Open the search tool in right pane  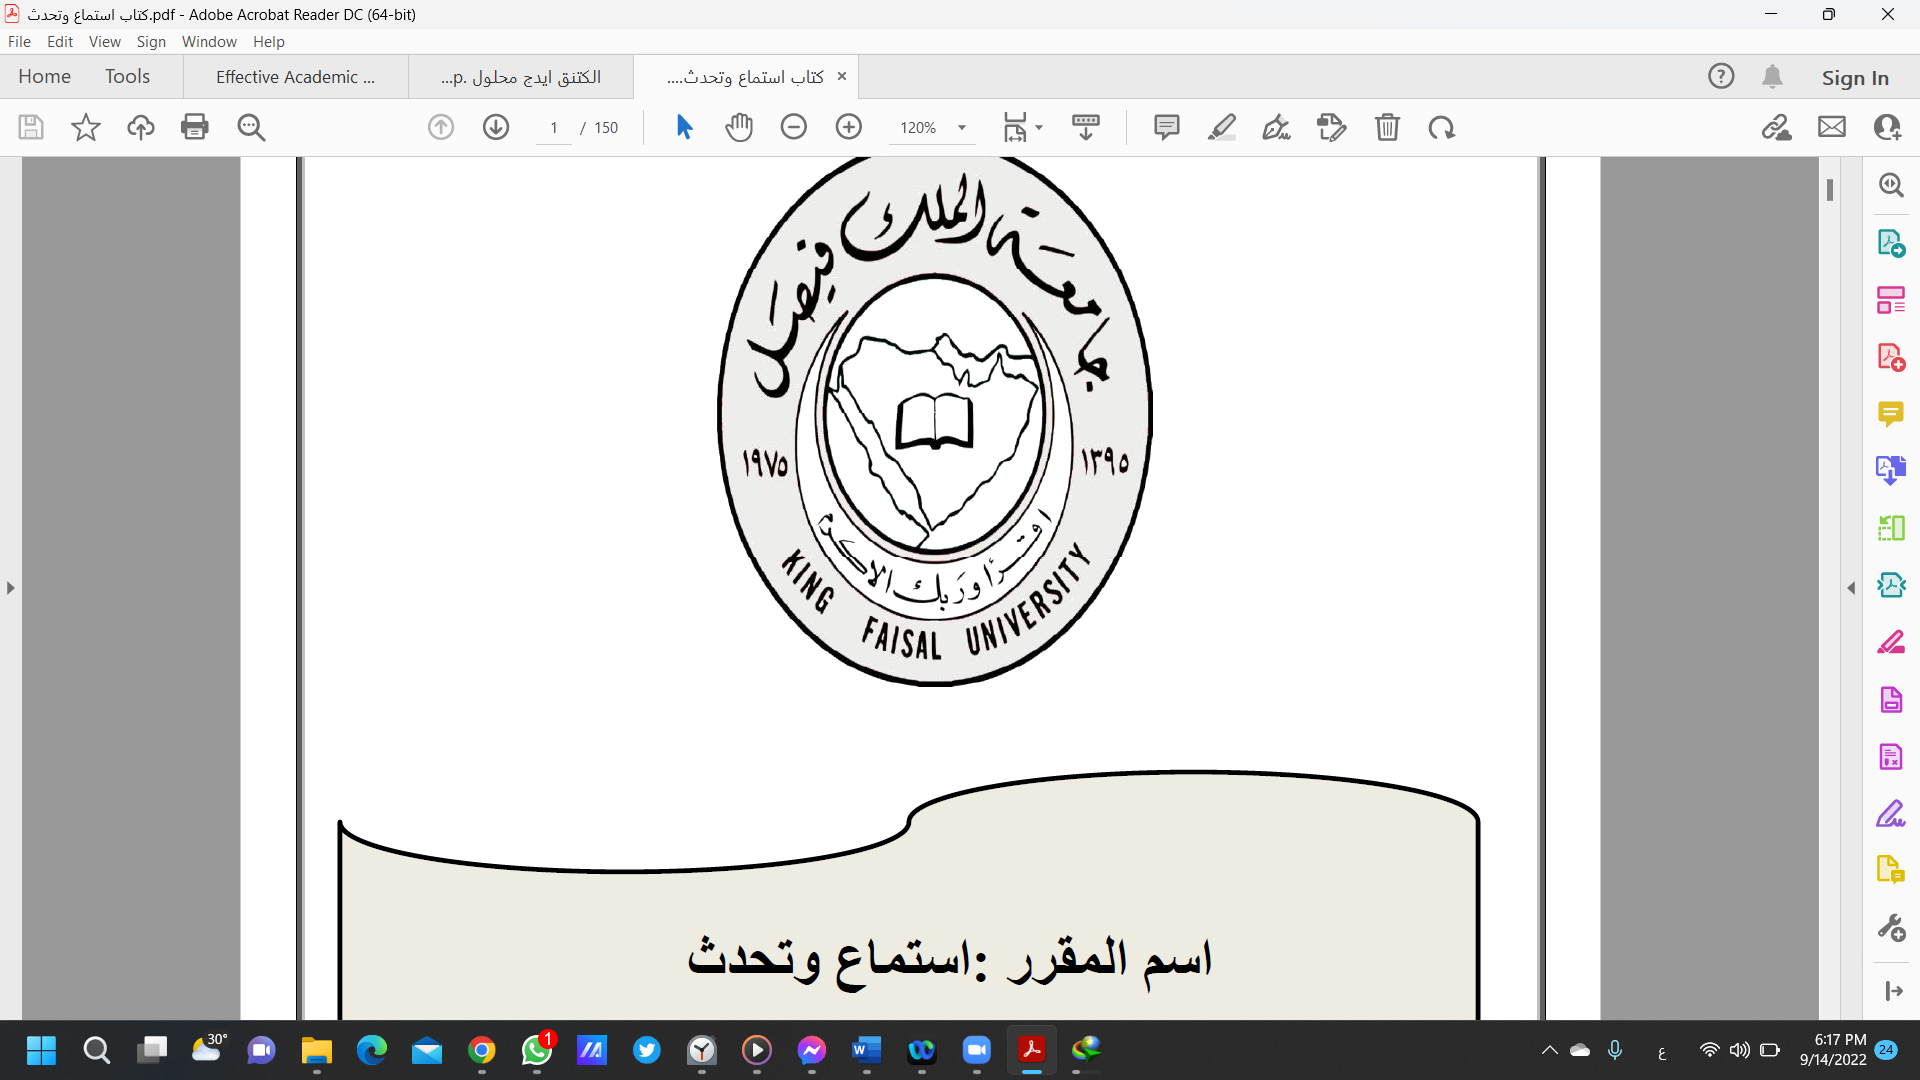1891,185
